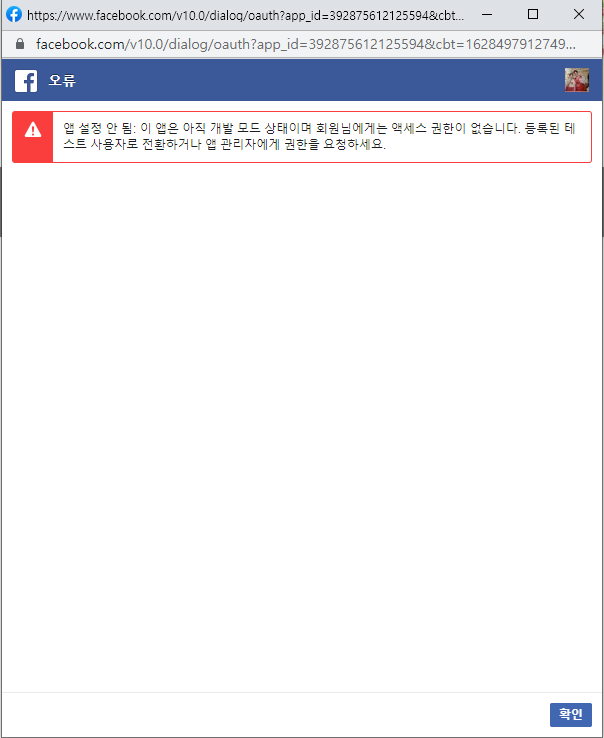The width and height of the screenshot is (604, 738).
Task: Click the window title showing the https URL
Action: (x=245, y=16)
